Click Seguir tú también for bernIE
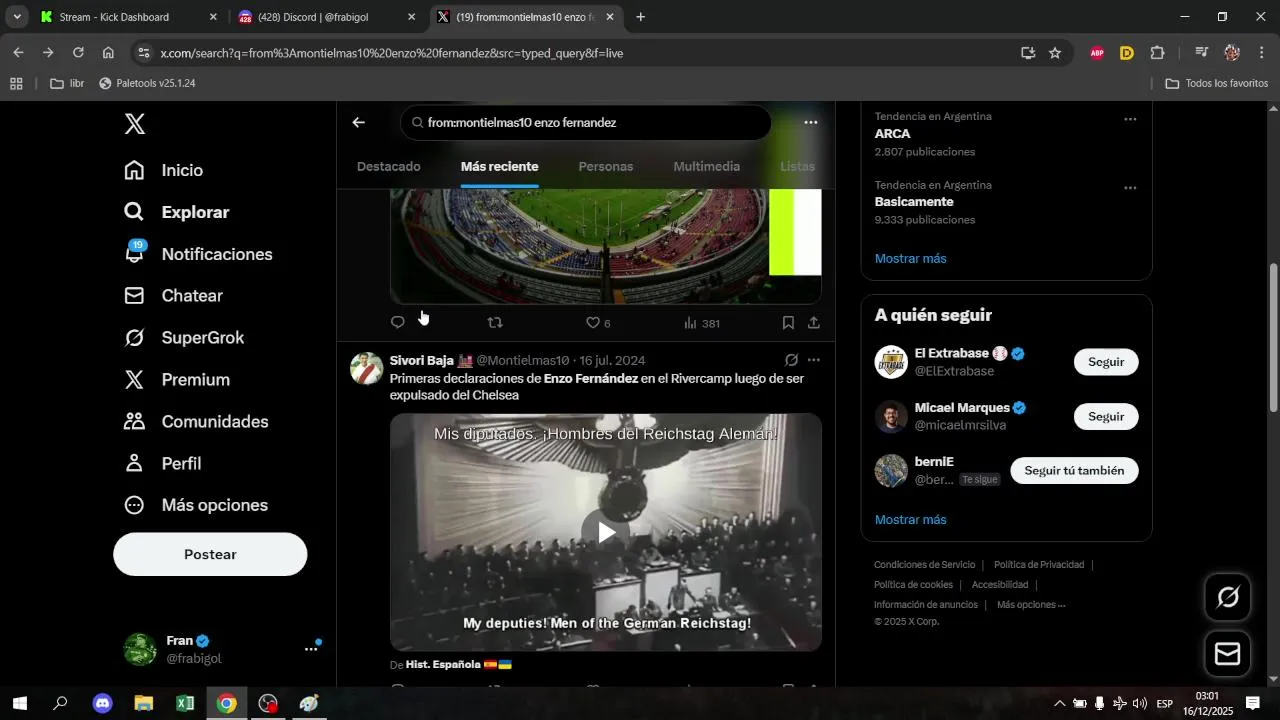Screen dimensions: 1280x720 (1074, 470)
